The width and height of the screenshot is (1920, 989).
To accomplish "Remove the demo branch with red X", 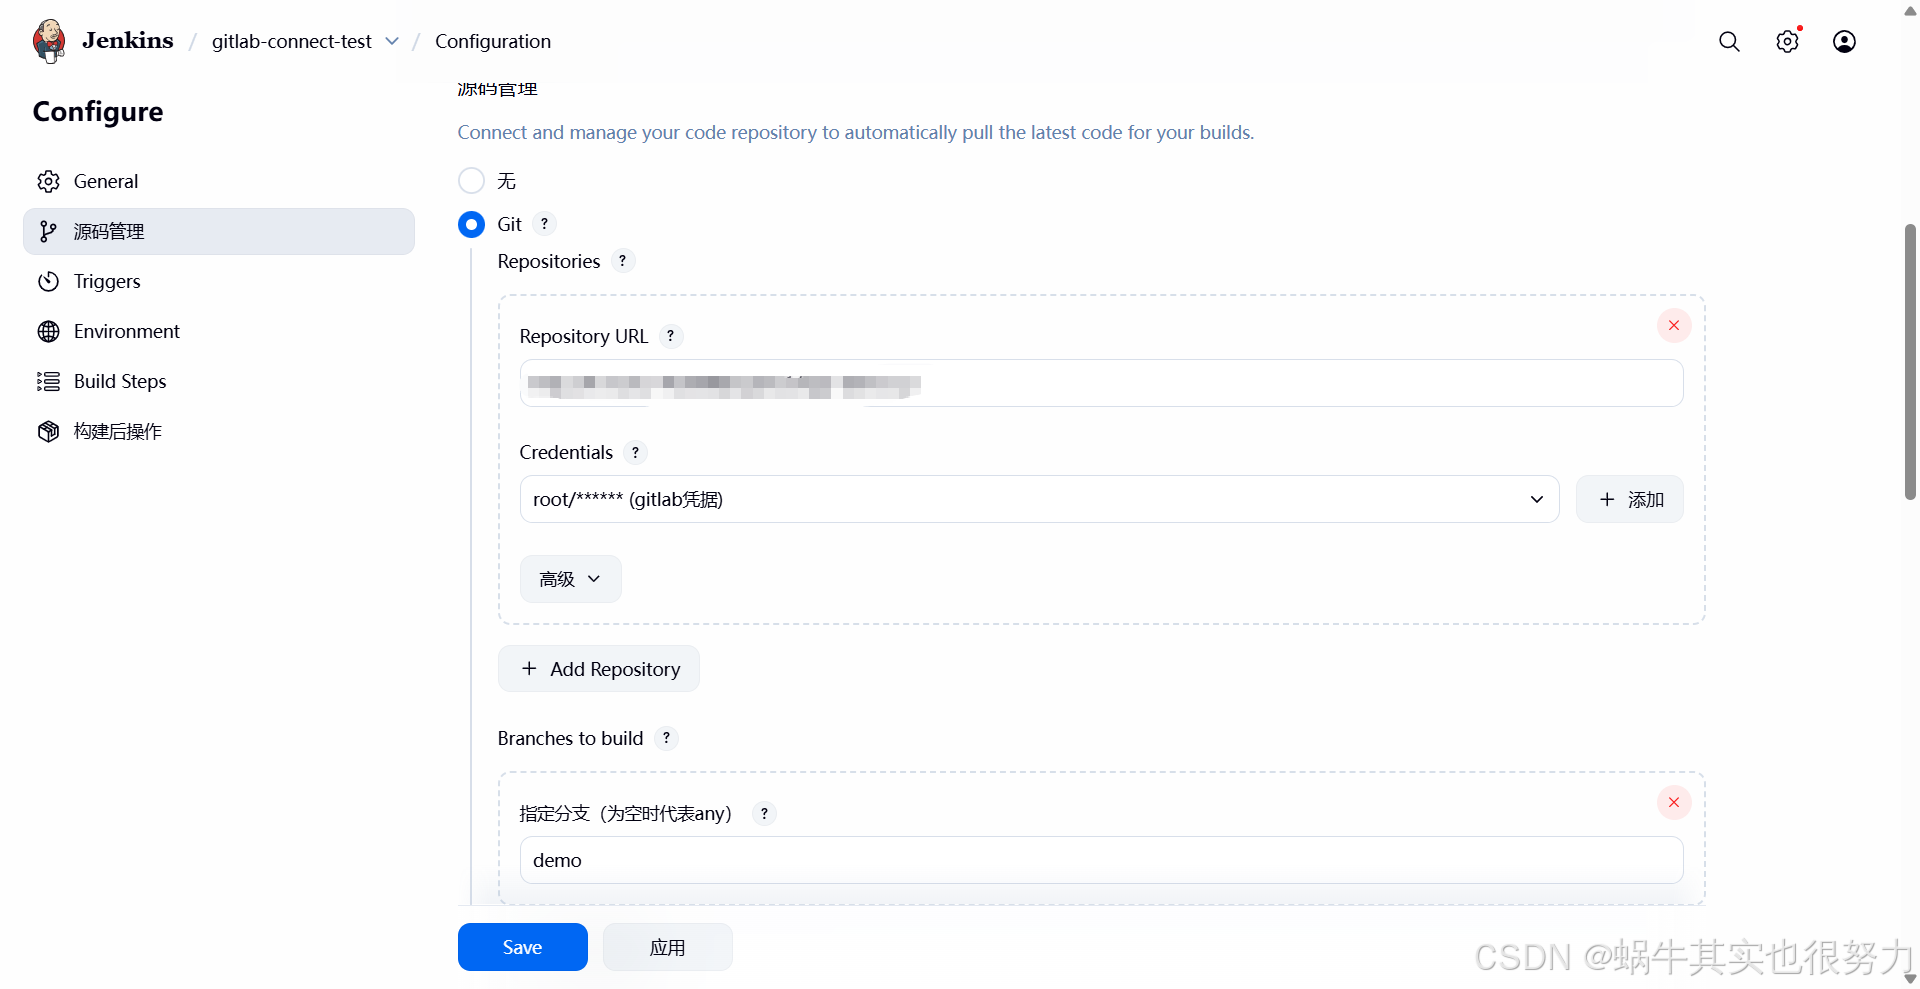I will 1673,802.
